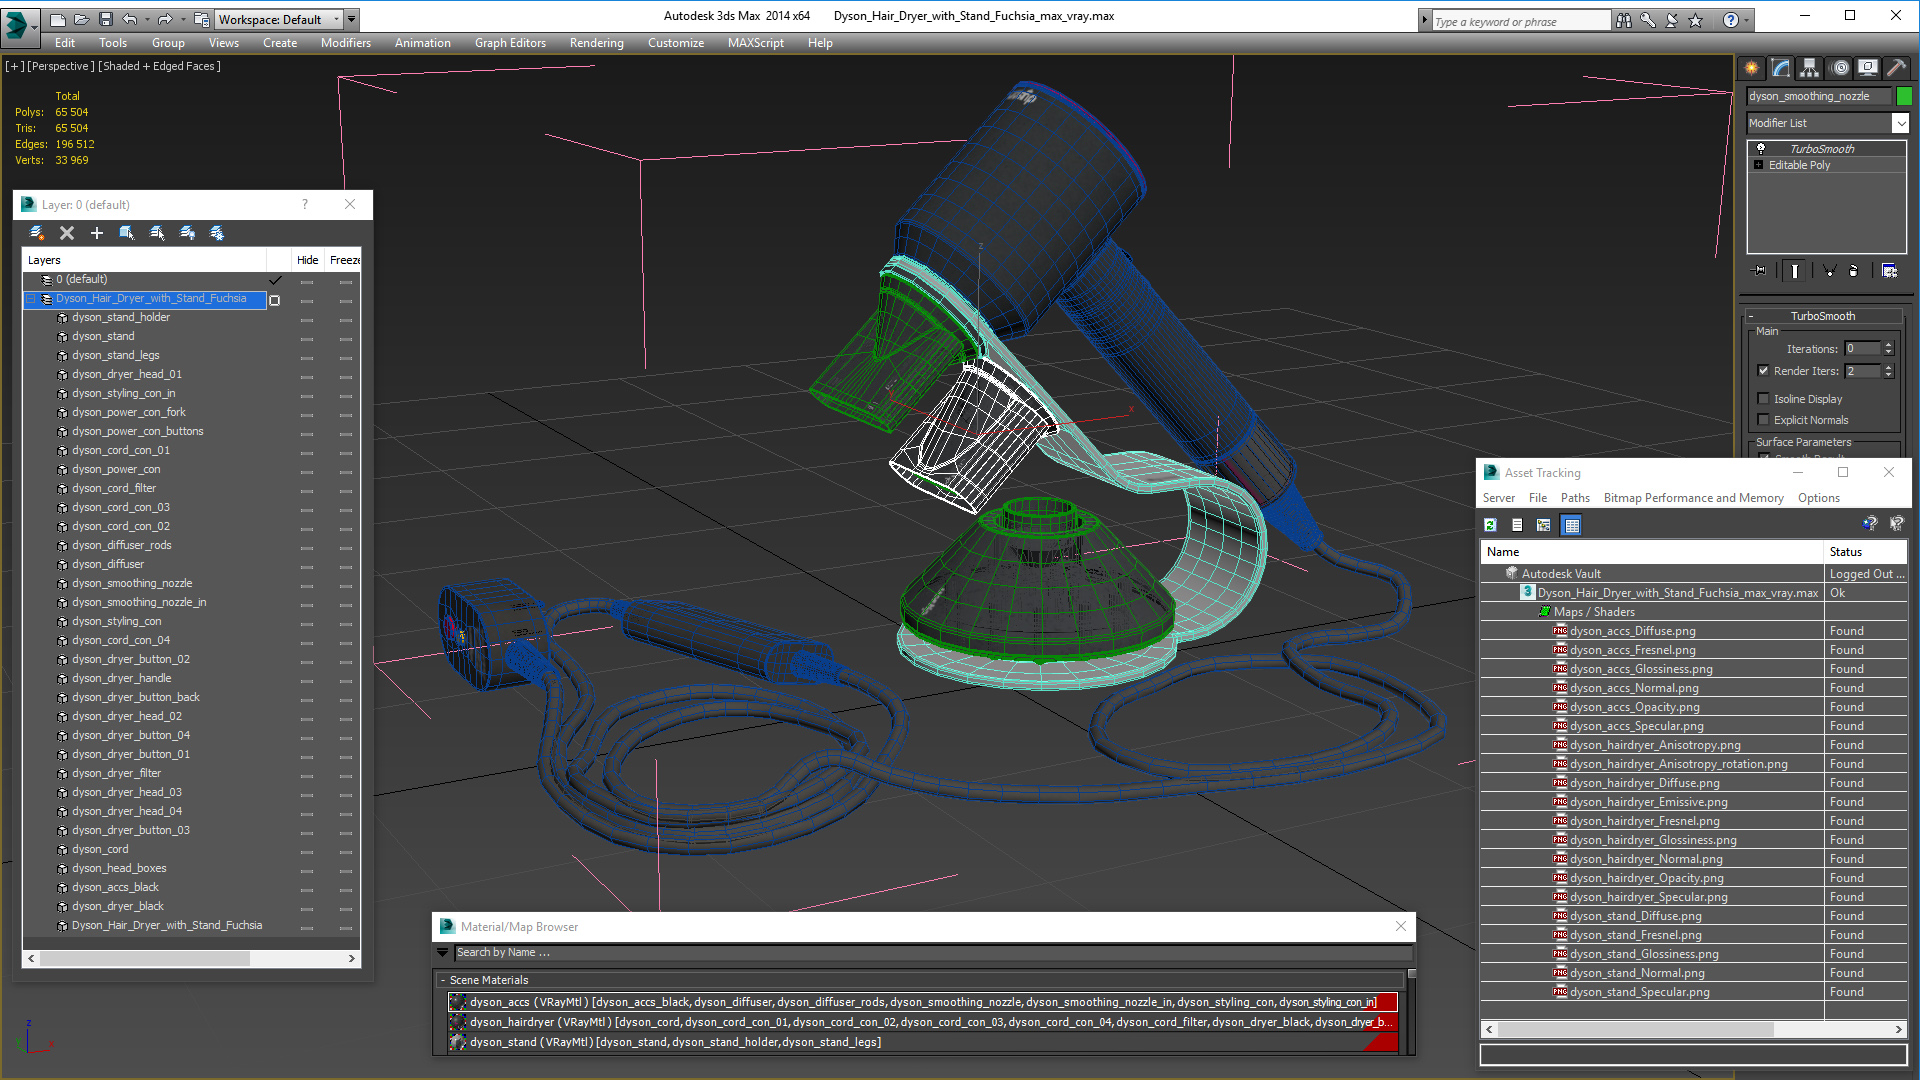Image resolution: width=1920 pixels, height=1080 pixels.
Task: Click the Communication Center satellite icon
Action: [x=1671, y=20]
